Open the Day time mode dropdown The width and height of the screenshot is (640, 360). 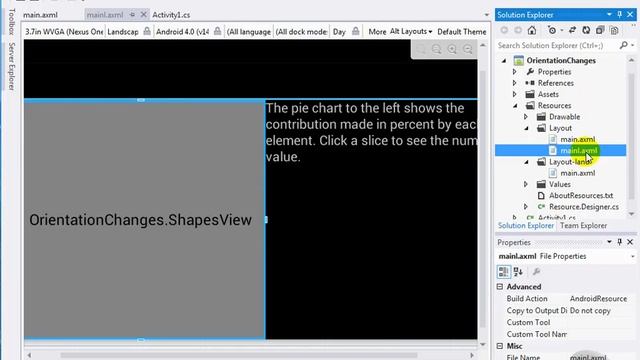tap(339, 31)
